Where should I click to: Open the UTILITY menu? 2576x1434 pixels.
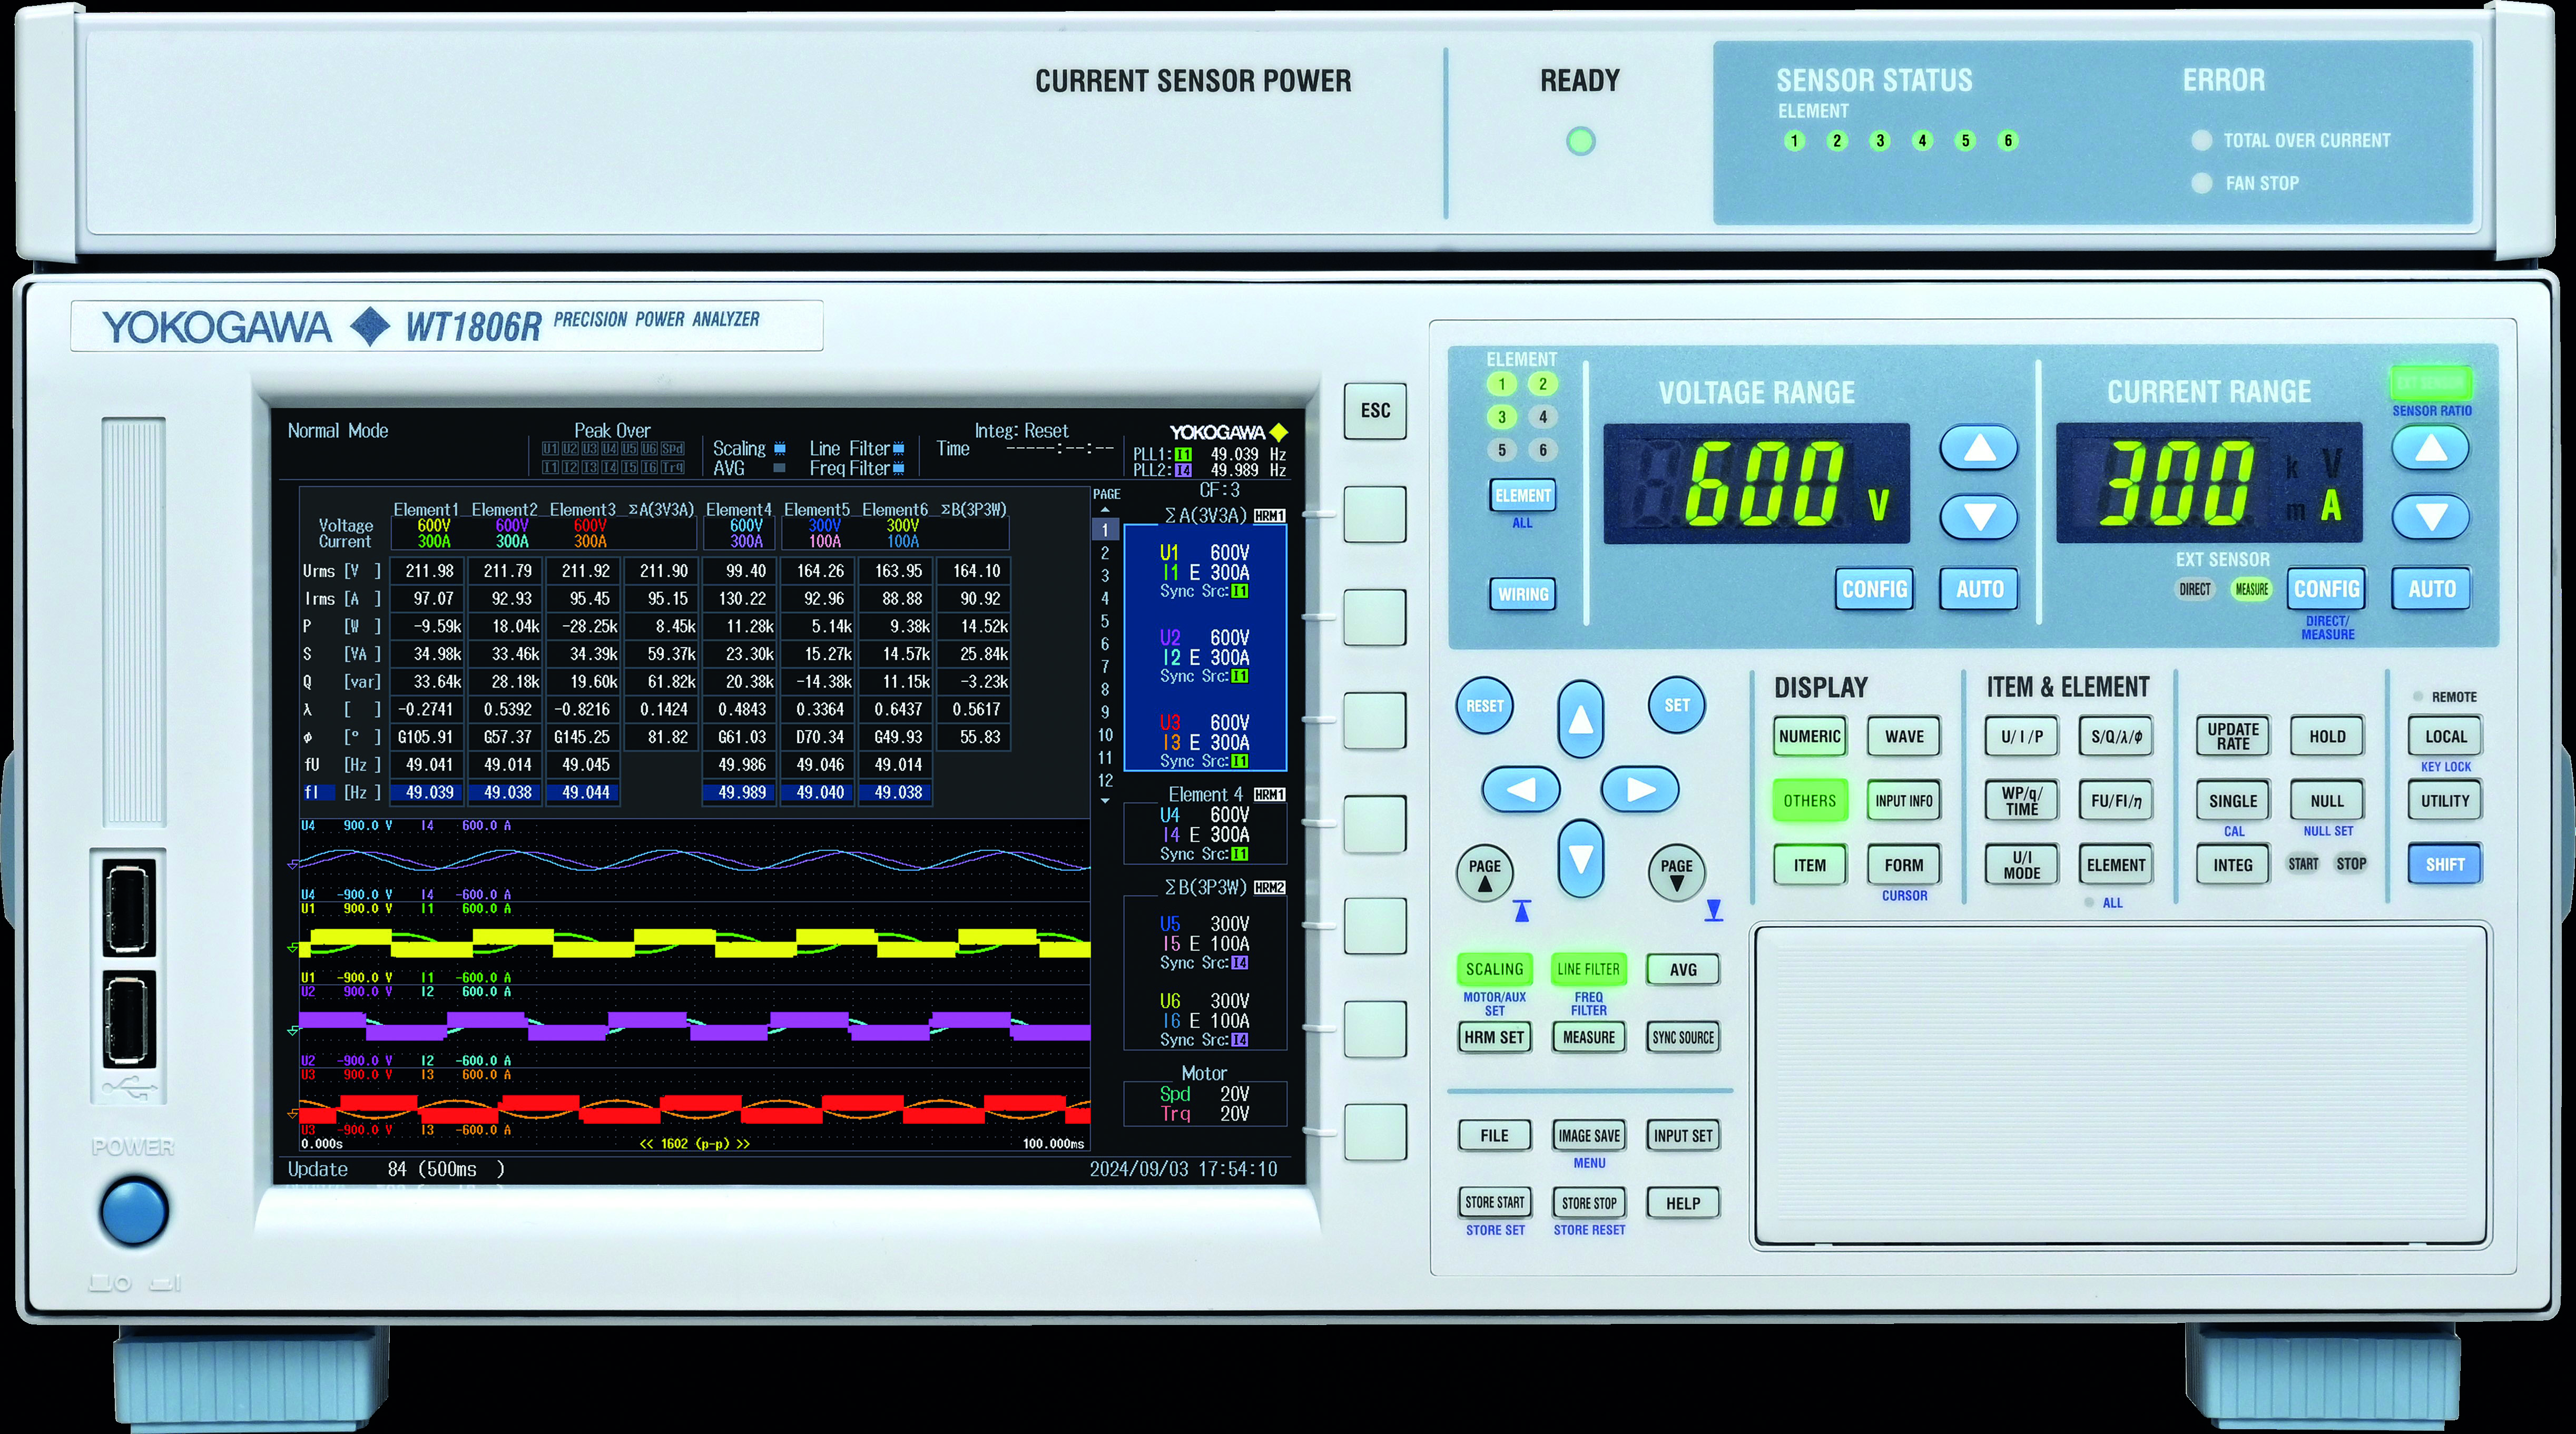pos(2444,800)
